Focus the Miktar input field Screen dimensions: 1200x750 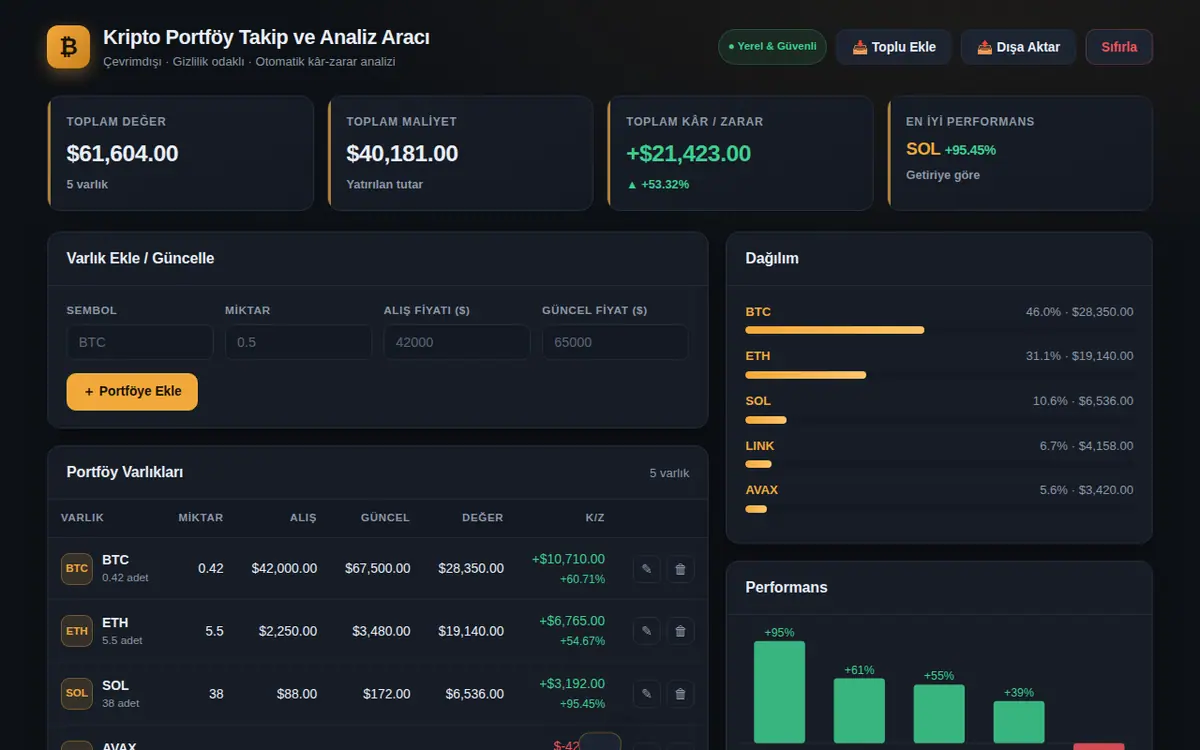(x=298, y=342)
